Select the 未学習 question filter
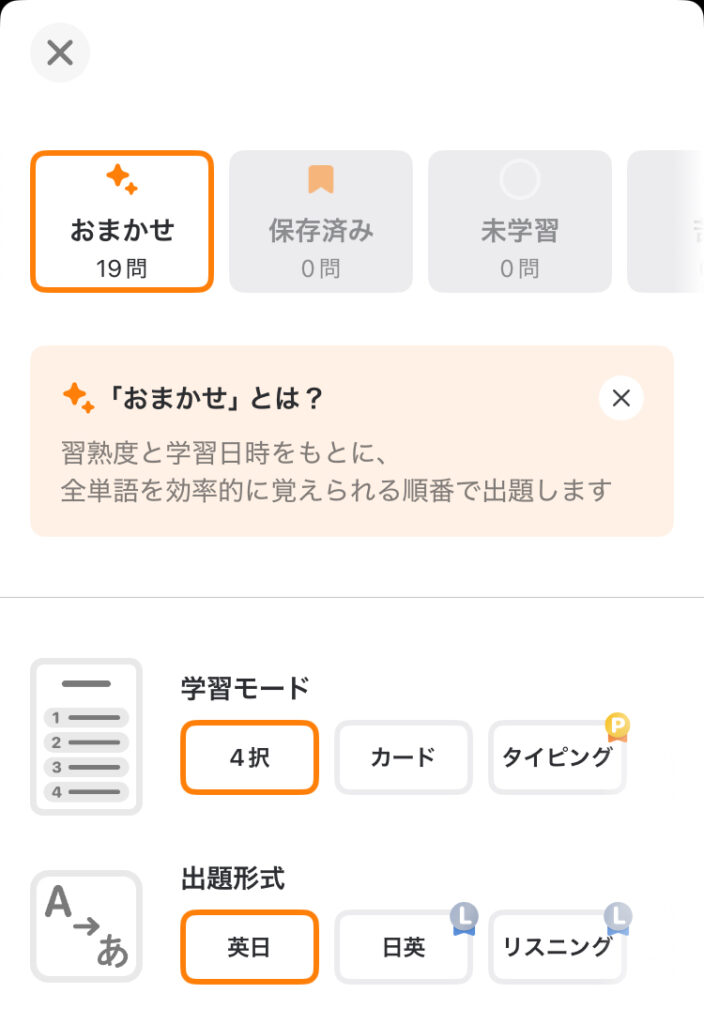 point(519,220)
